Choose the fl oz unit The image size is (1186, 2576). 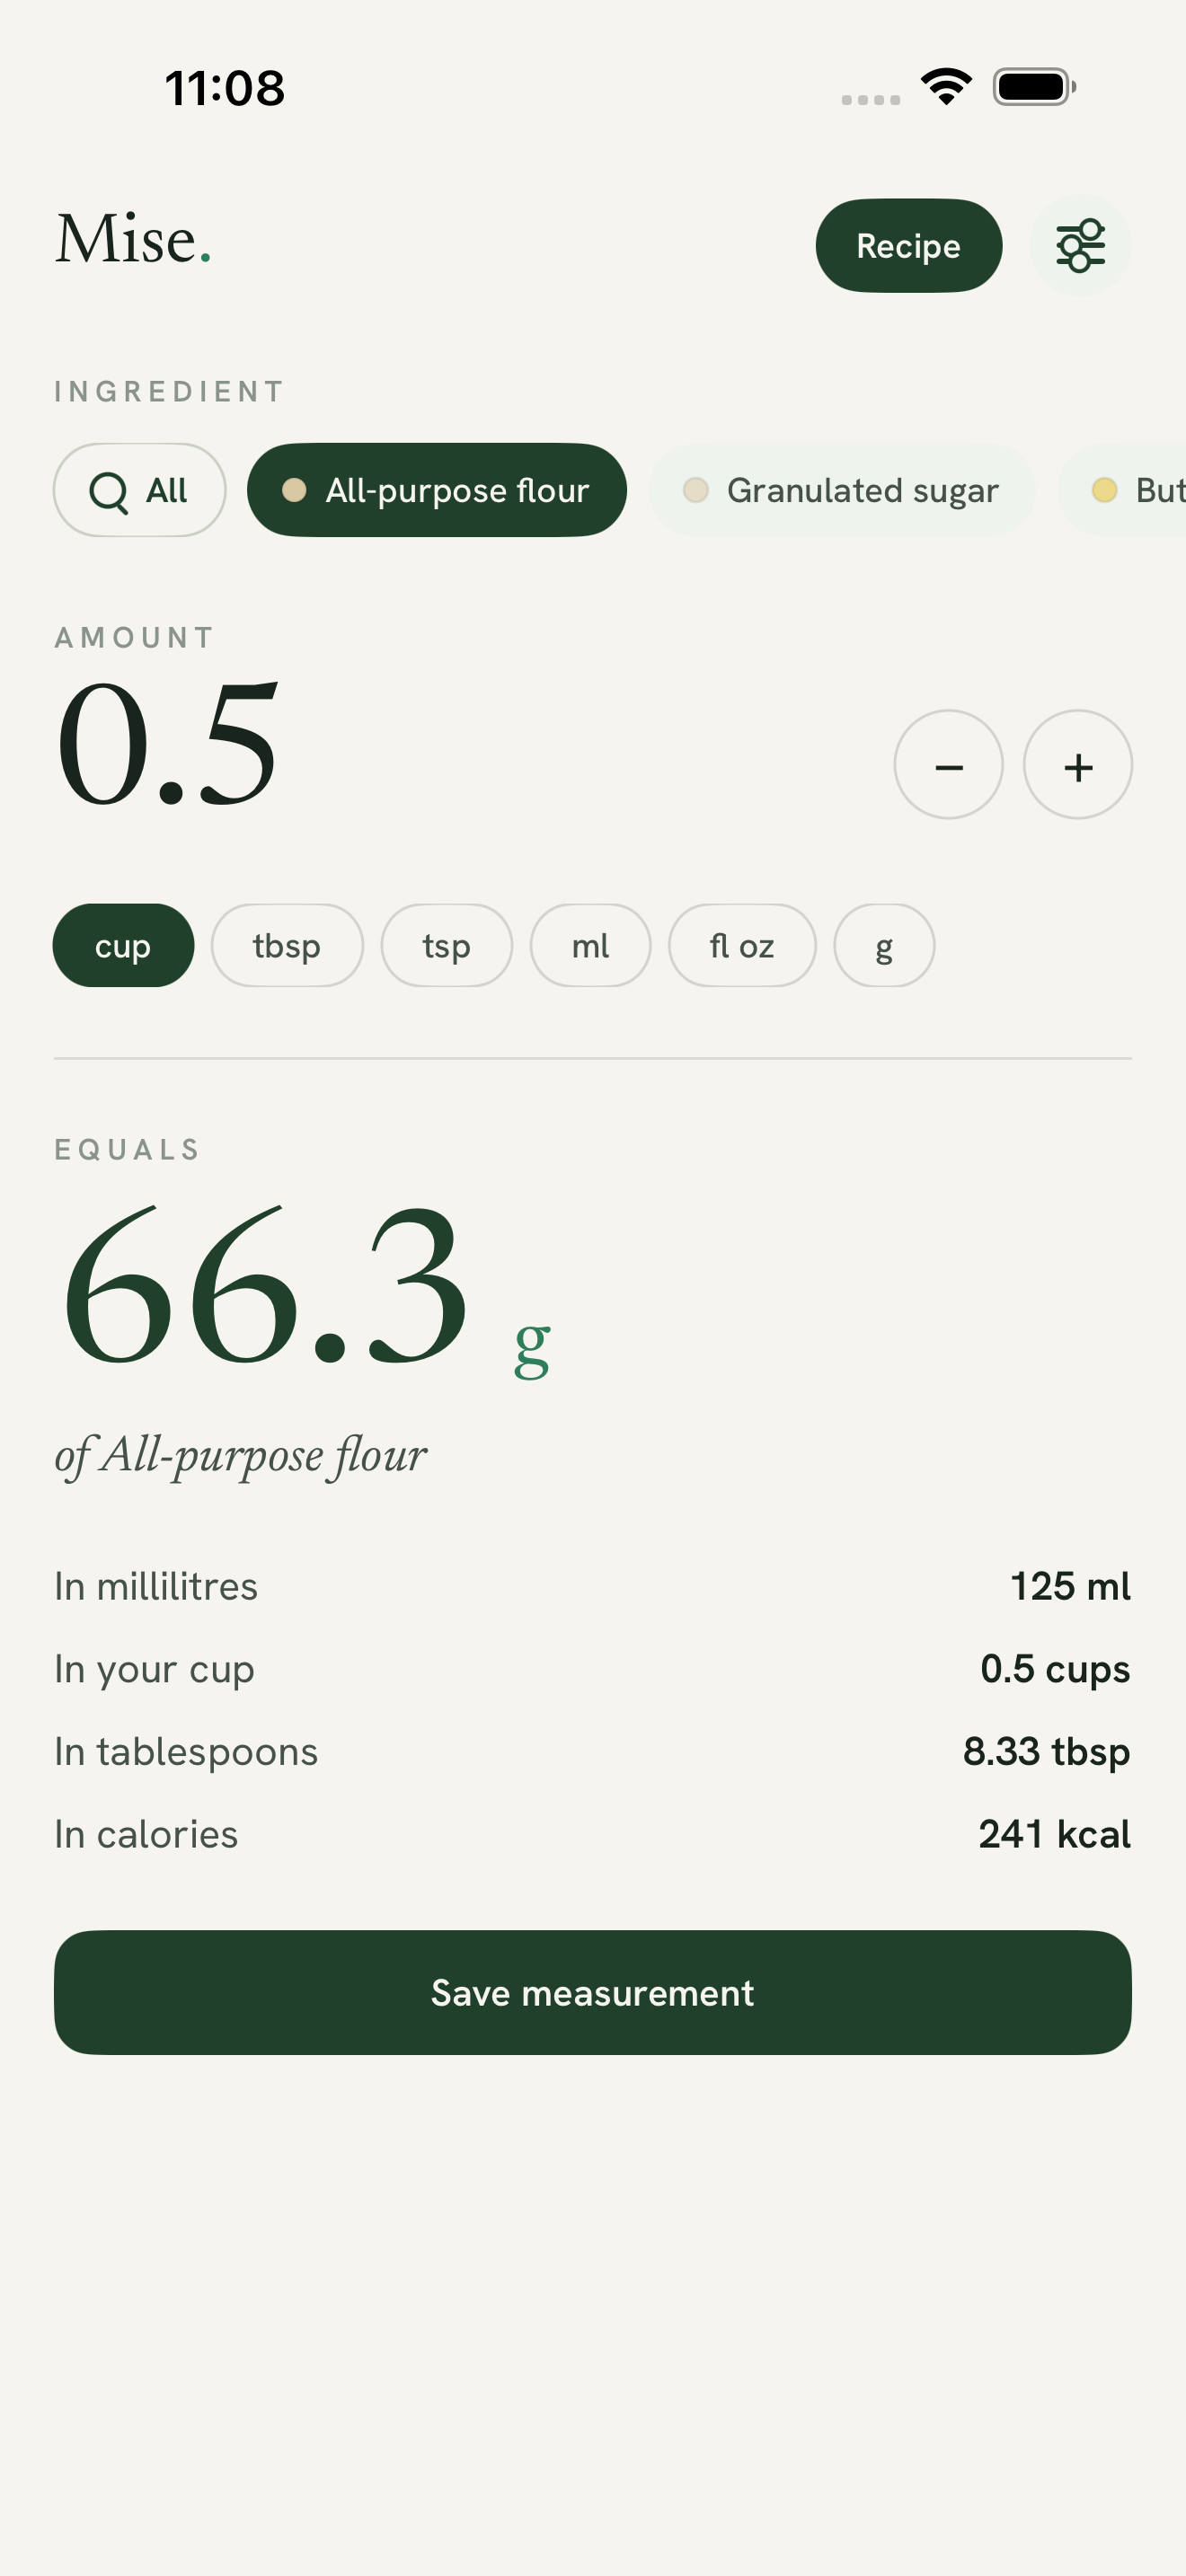(x=742, y=945)
